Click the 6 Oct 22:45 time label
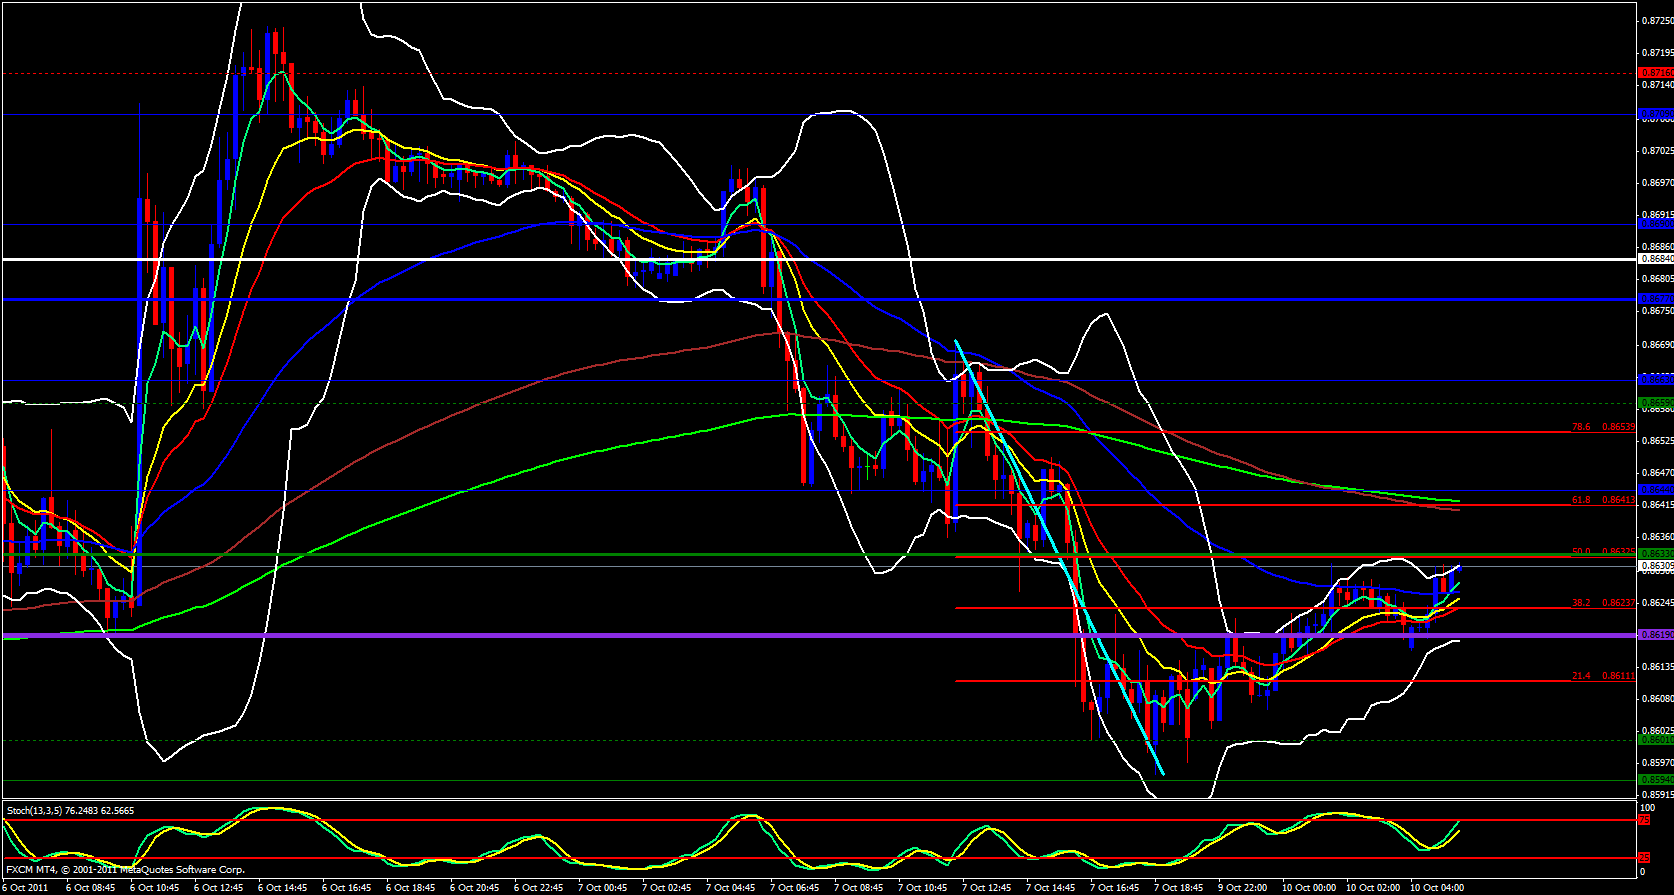The image size is (1674, 895). [539, 888]
